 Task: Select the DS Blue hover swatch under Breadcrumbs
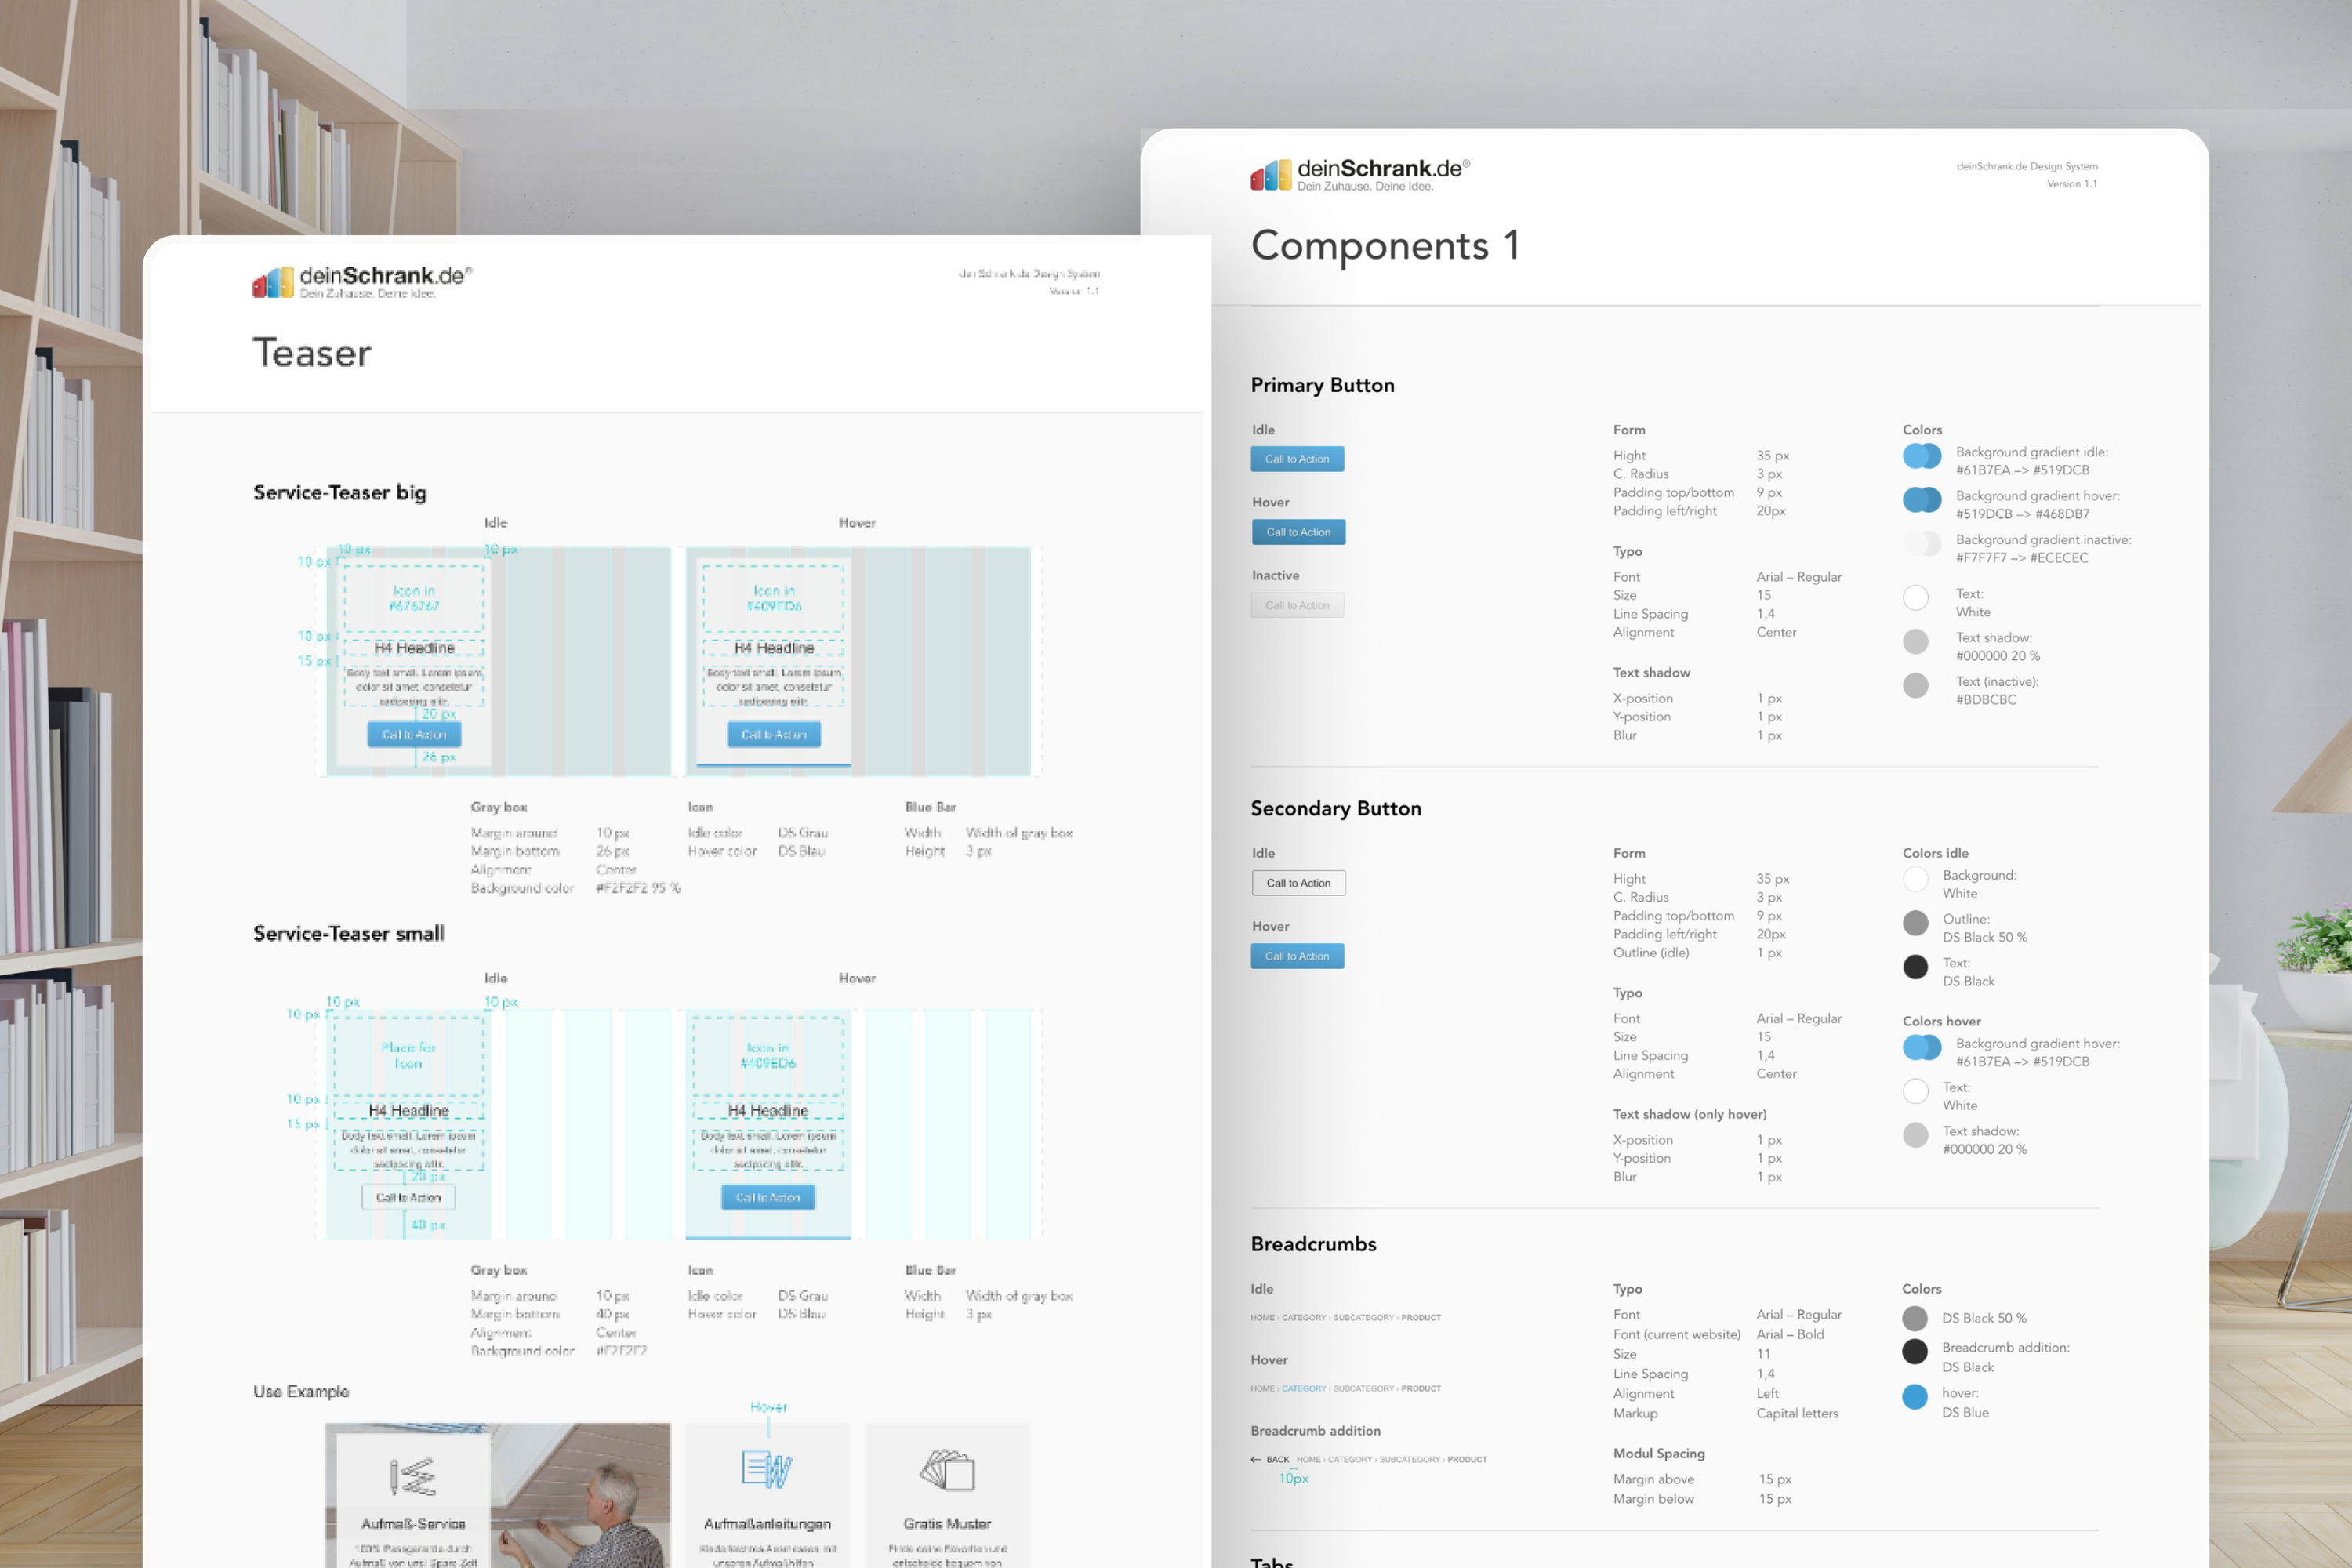[x=1914, y=1397]
